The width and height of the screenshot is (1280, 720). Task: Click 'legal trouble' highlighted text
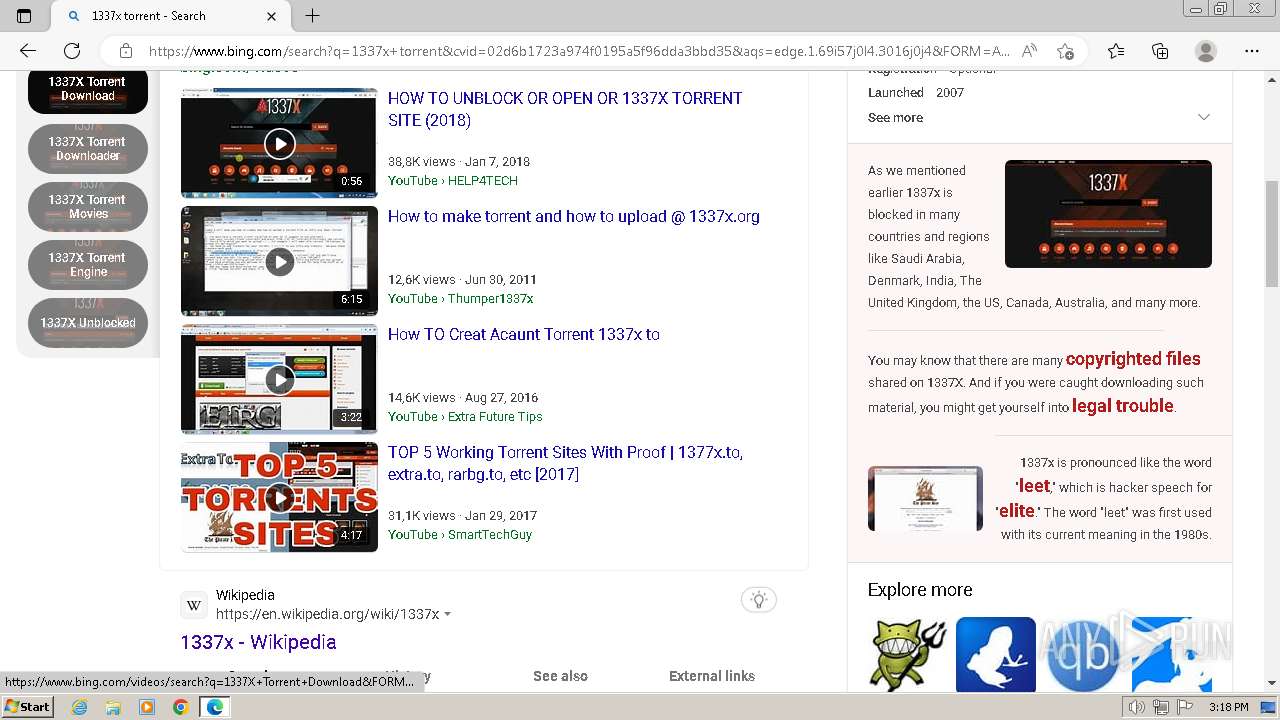[1123, 406]
